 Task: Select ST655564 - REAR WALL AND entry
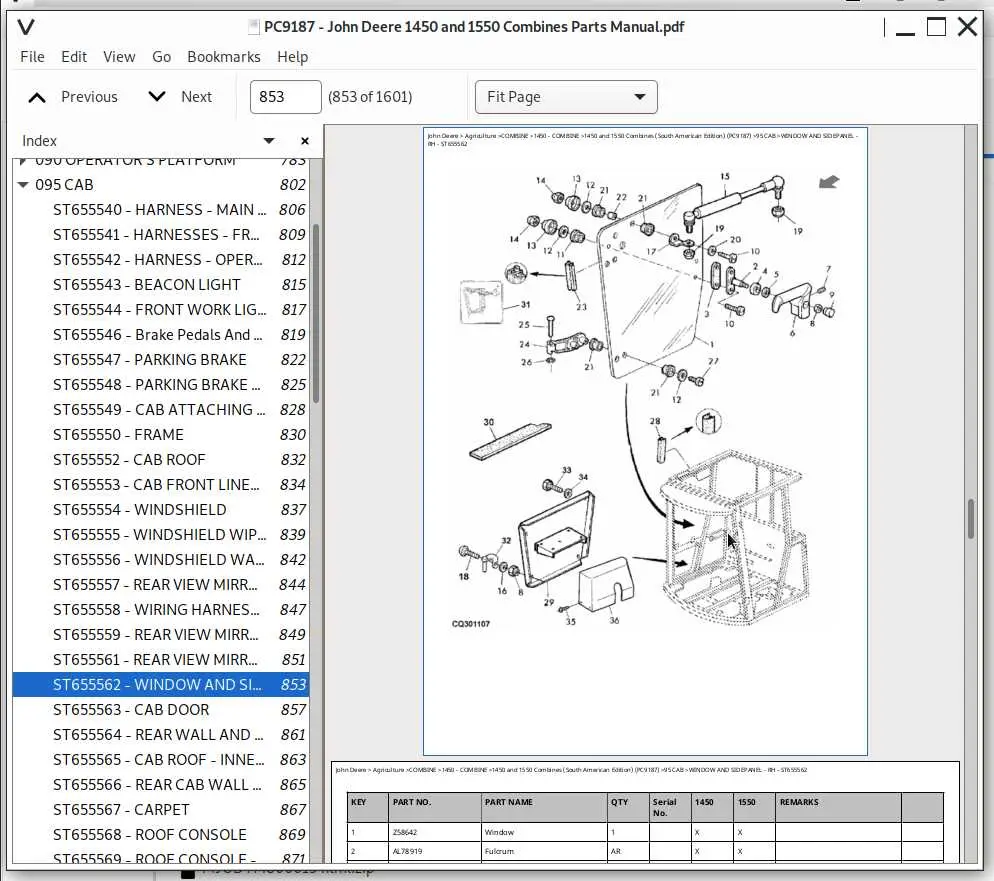(x=161, y=735)
